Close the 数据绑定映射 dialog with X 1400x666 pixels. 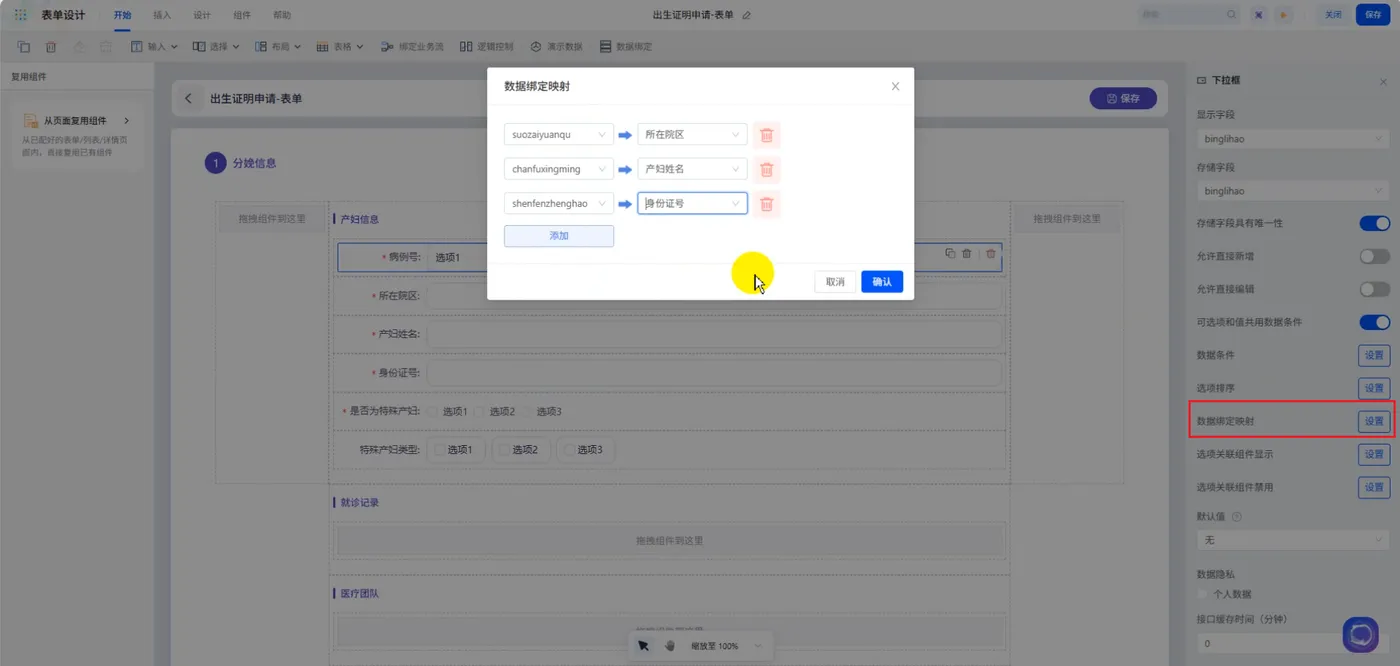[895, 87]
